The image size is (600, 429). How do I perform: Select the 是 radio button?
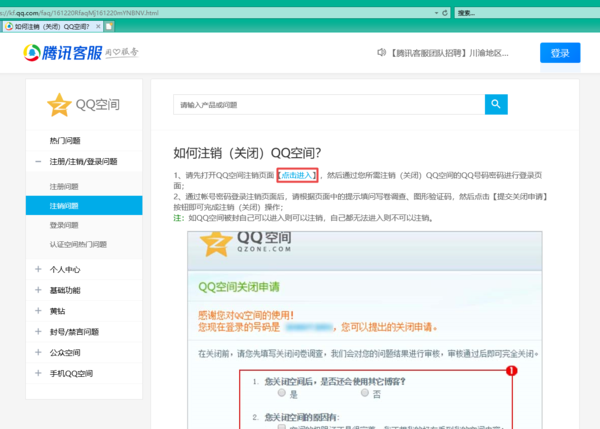click(x=283, y=393)
